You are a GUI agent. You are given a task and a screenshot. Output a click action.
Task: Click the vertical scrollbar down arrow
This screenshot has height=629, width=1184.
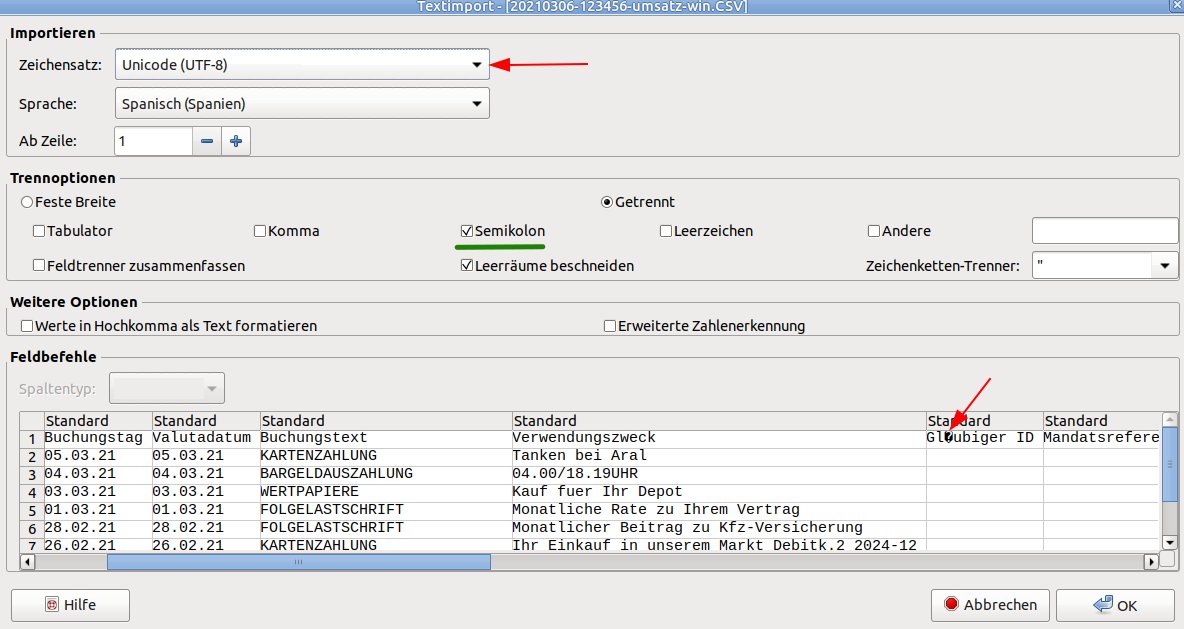1170,542
